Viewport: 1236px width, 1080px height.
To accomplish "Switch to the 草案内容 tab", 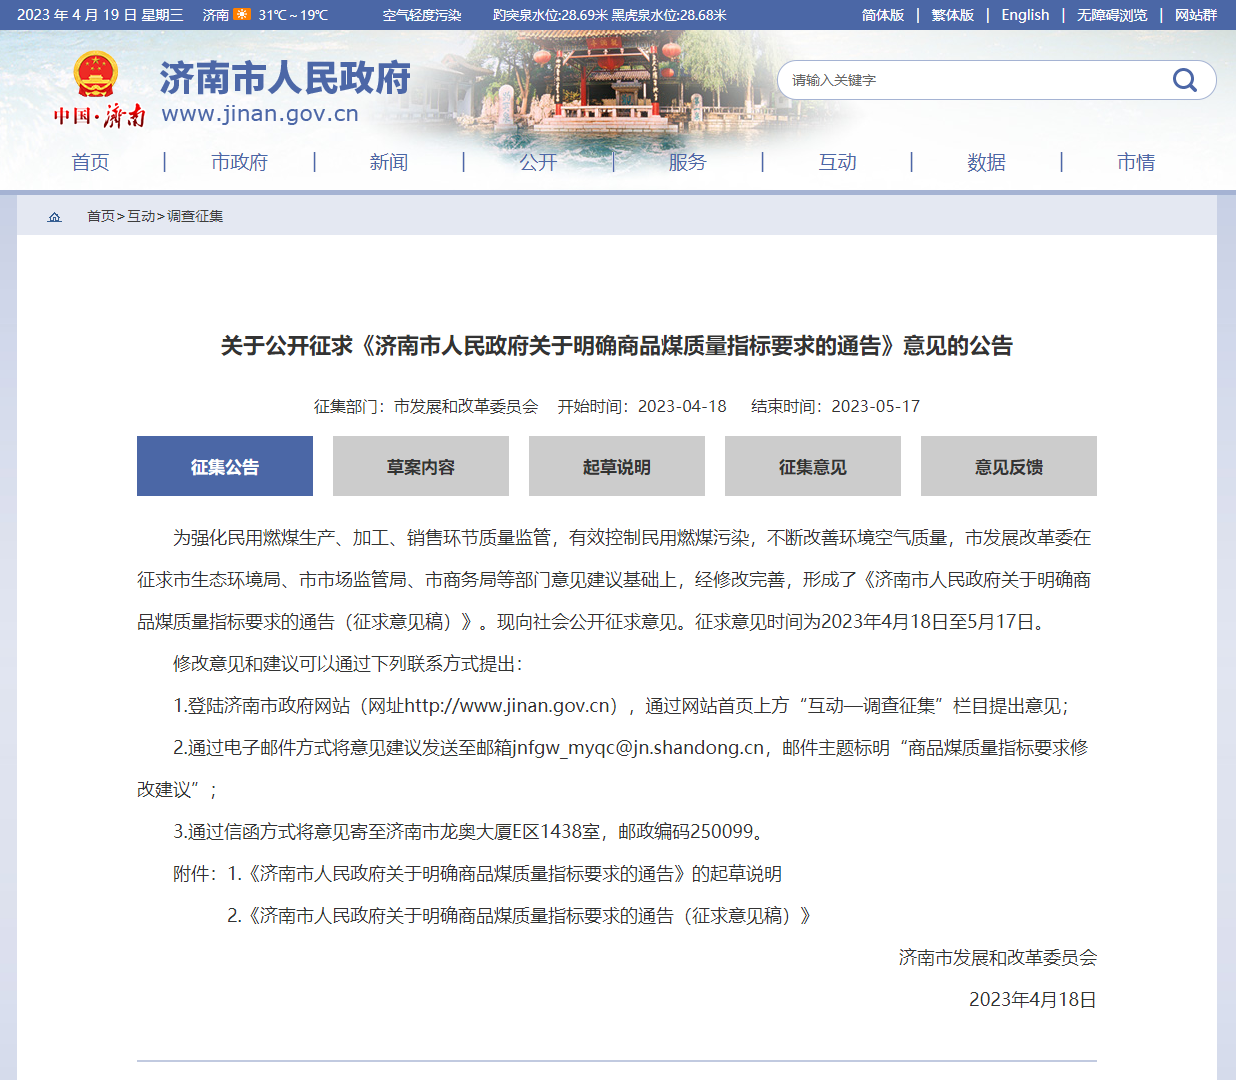I will 420,465.
